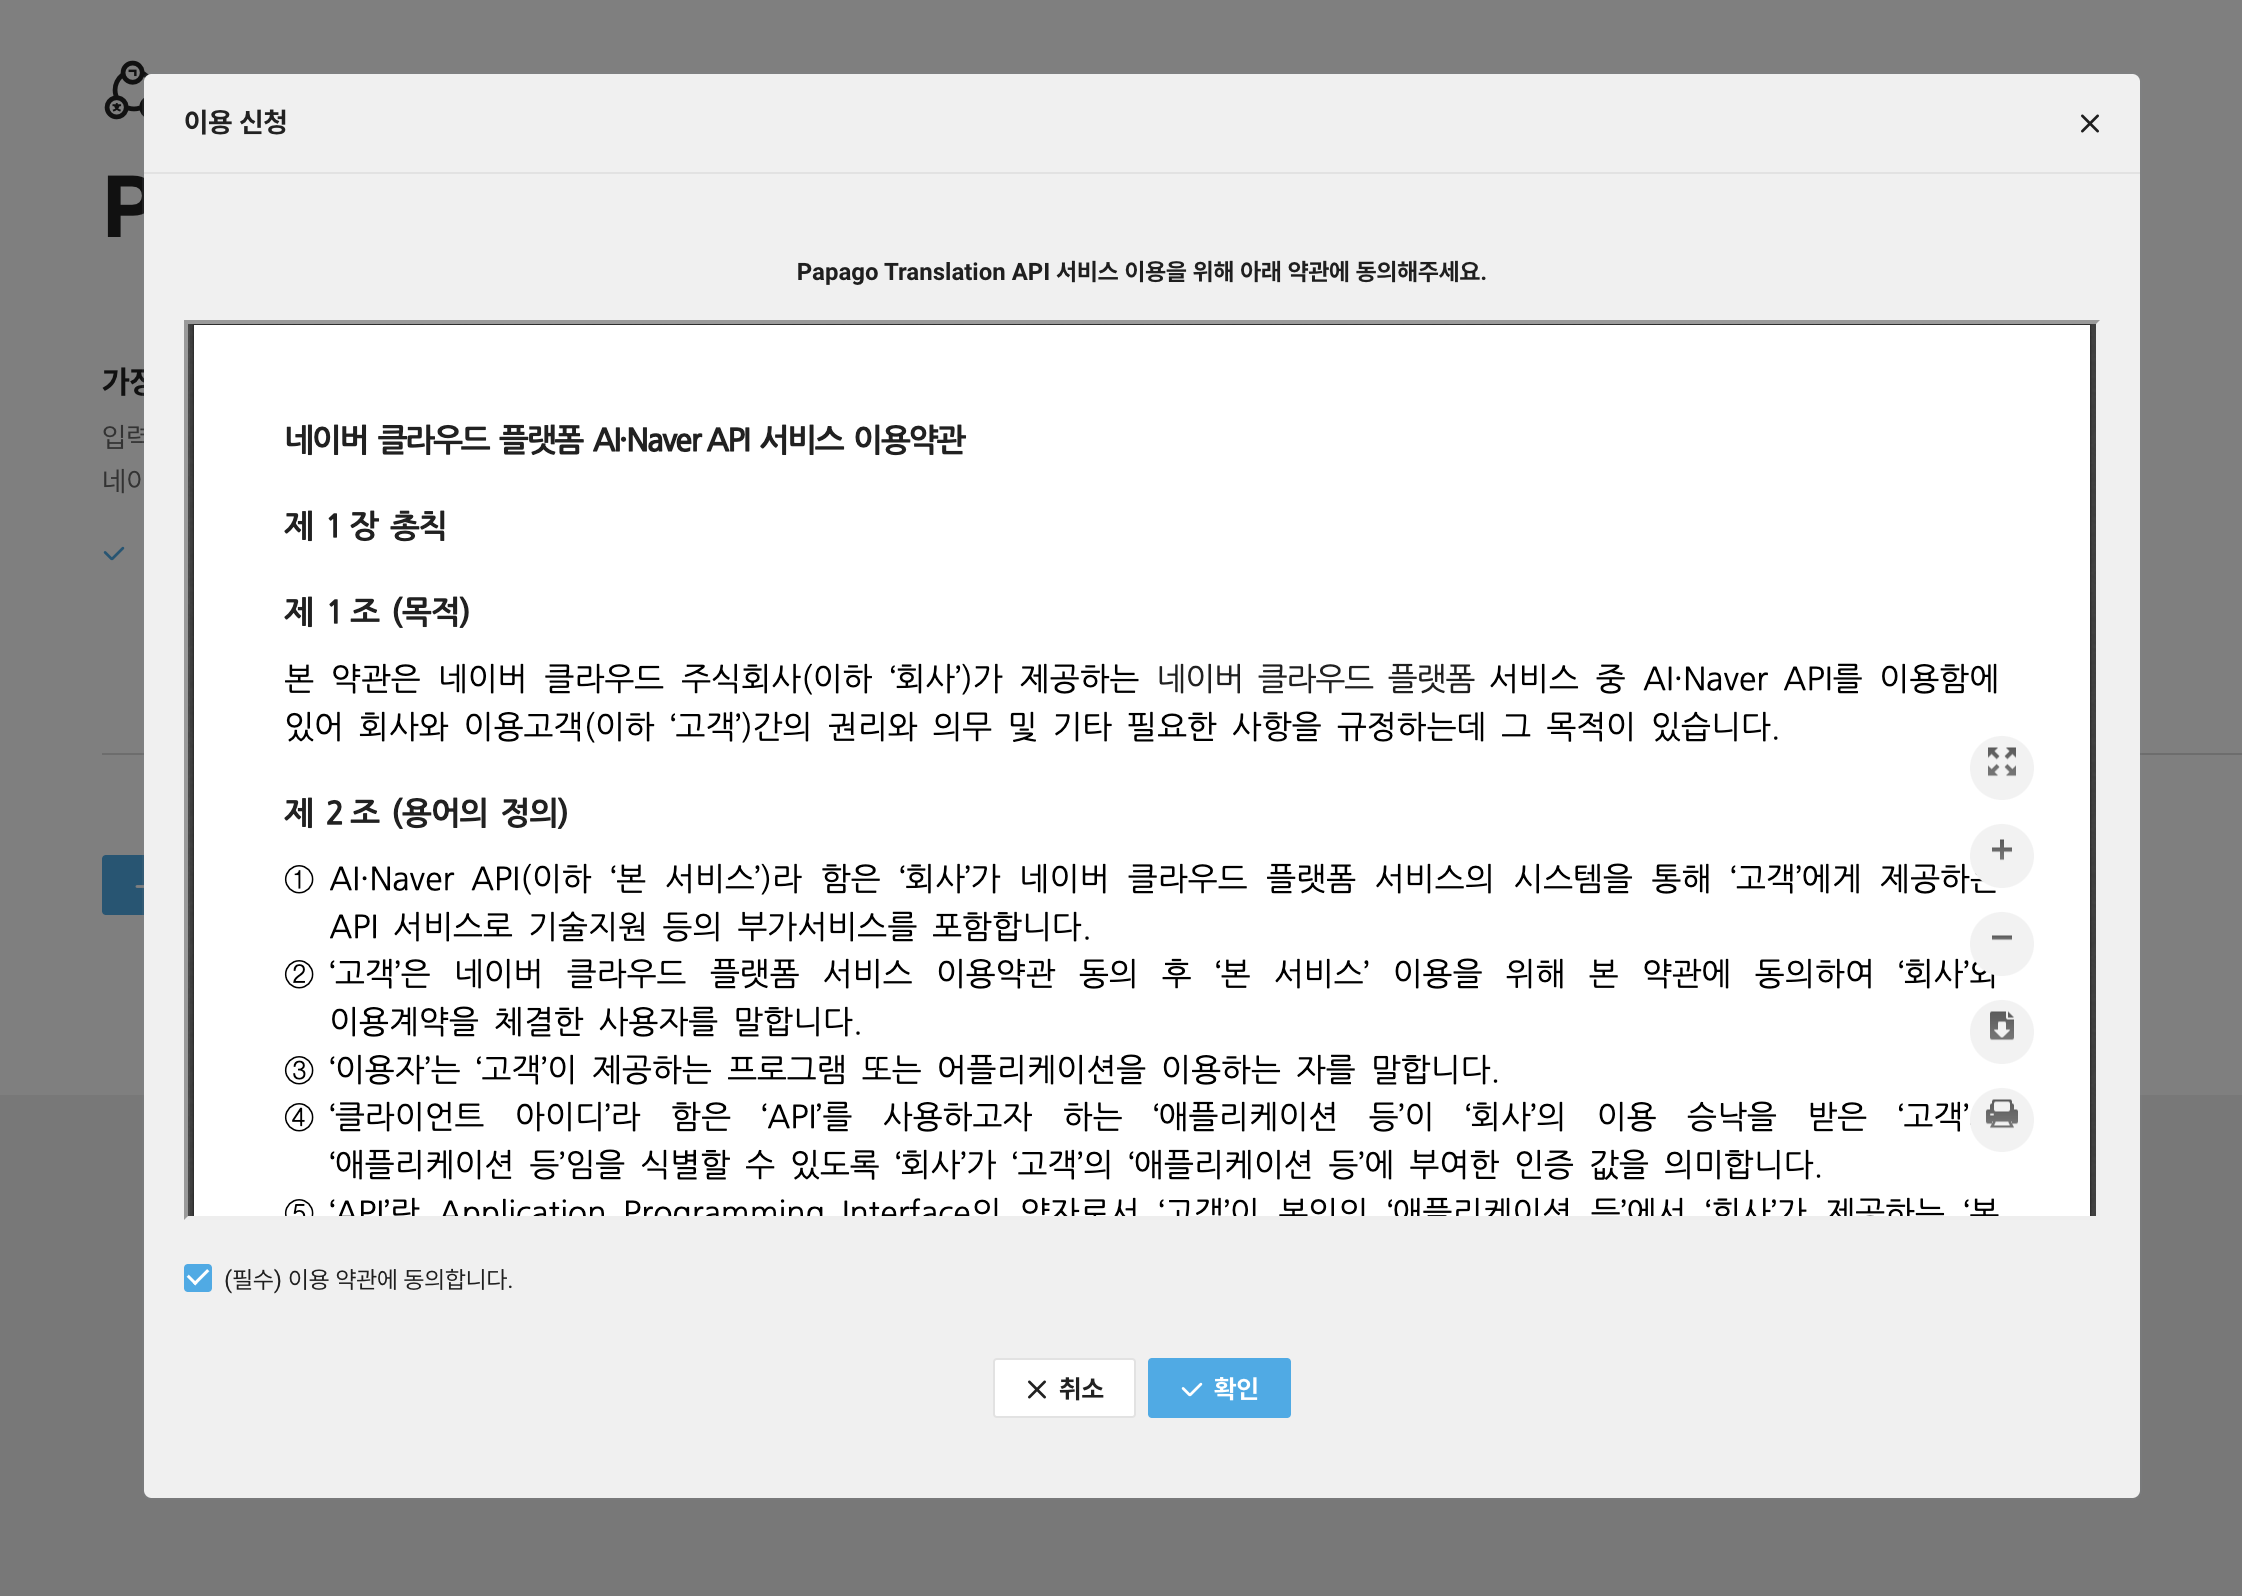
Task: Click the partially hidden blue background button
Action: (123, 885)
